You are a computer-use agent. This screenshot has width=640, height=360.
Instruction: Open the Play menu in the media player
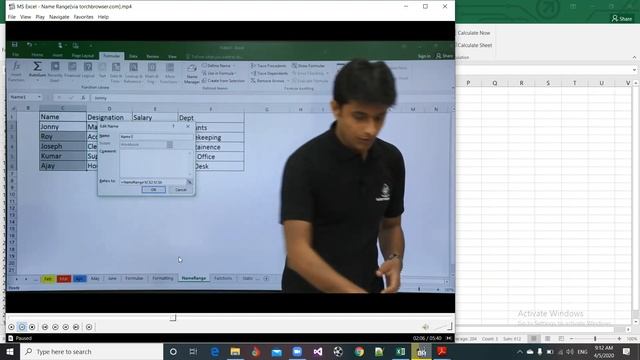coord(40,17)
